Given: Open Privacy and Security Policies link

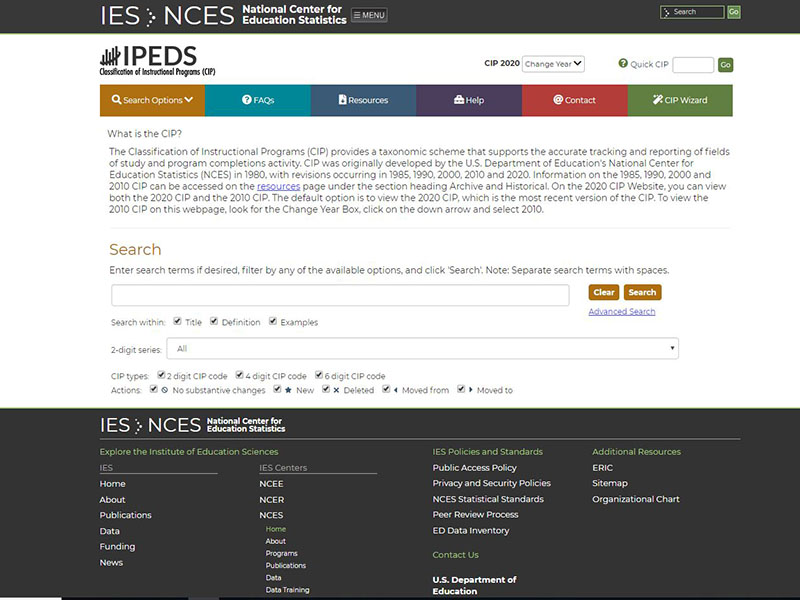Looking at the screenshot, I should [x=491, y=483].
